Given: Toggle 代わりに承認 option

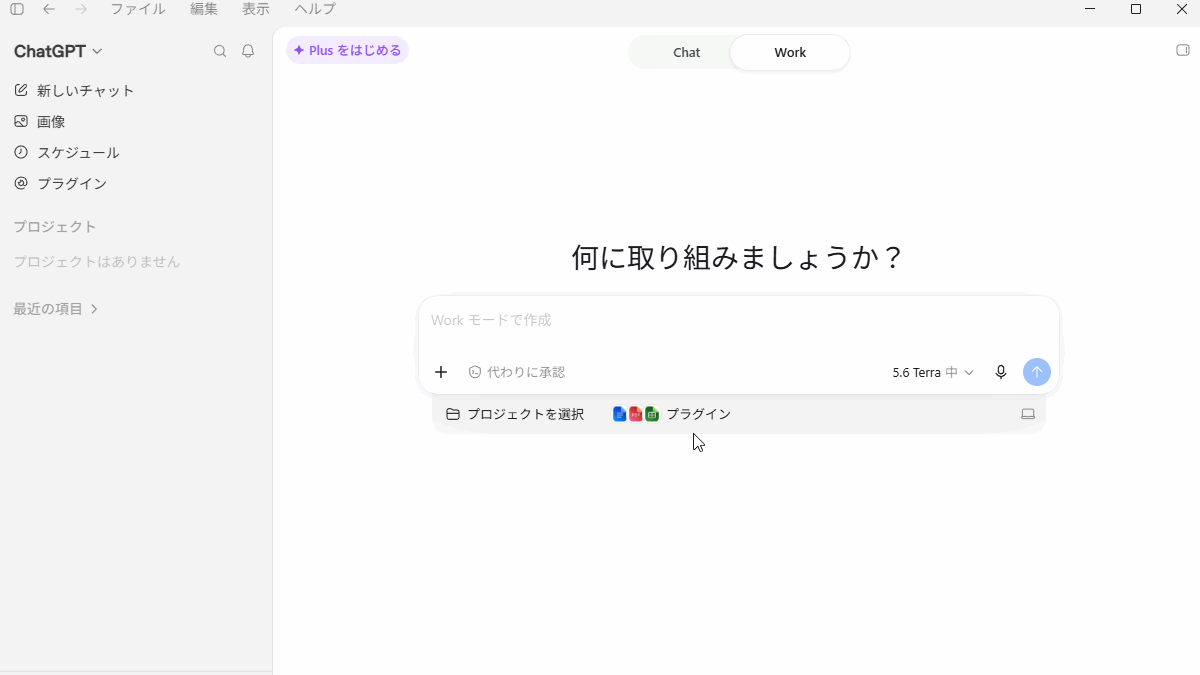Looking at the screenshot, I should tap(516, 372).
